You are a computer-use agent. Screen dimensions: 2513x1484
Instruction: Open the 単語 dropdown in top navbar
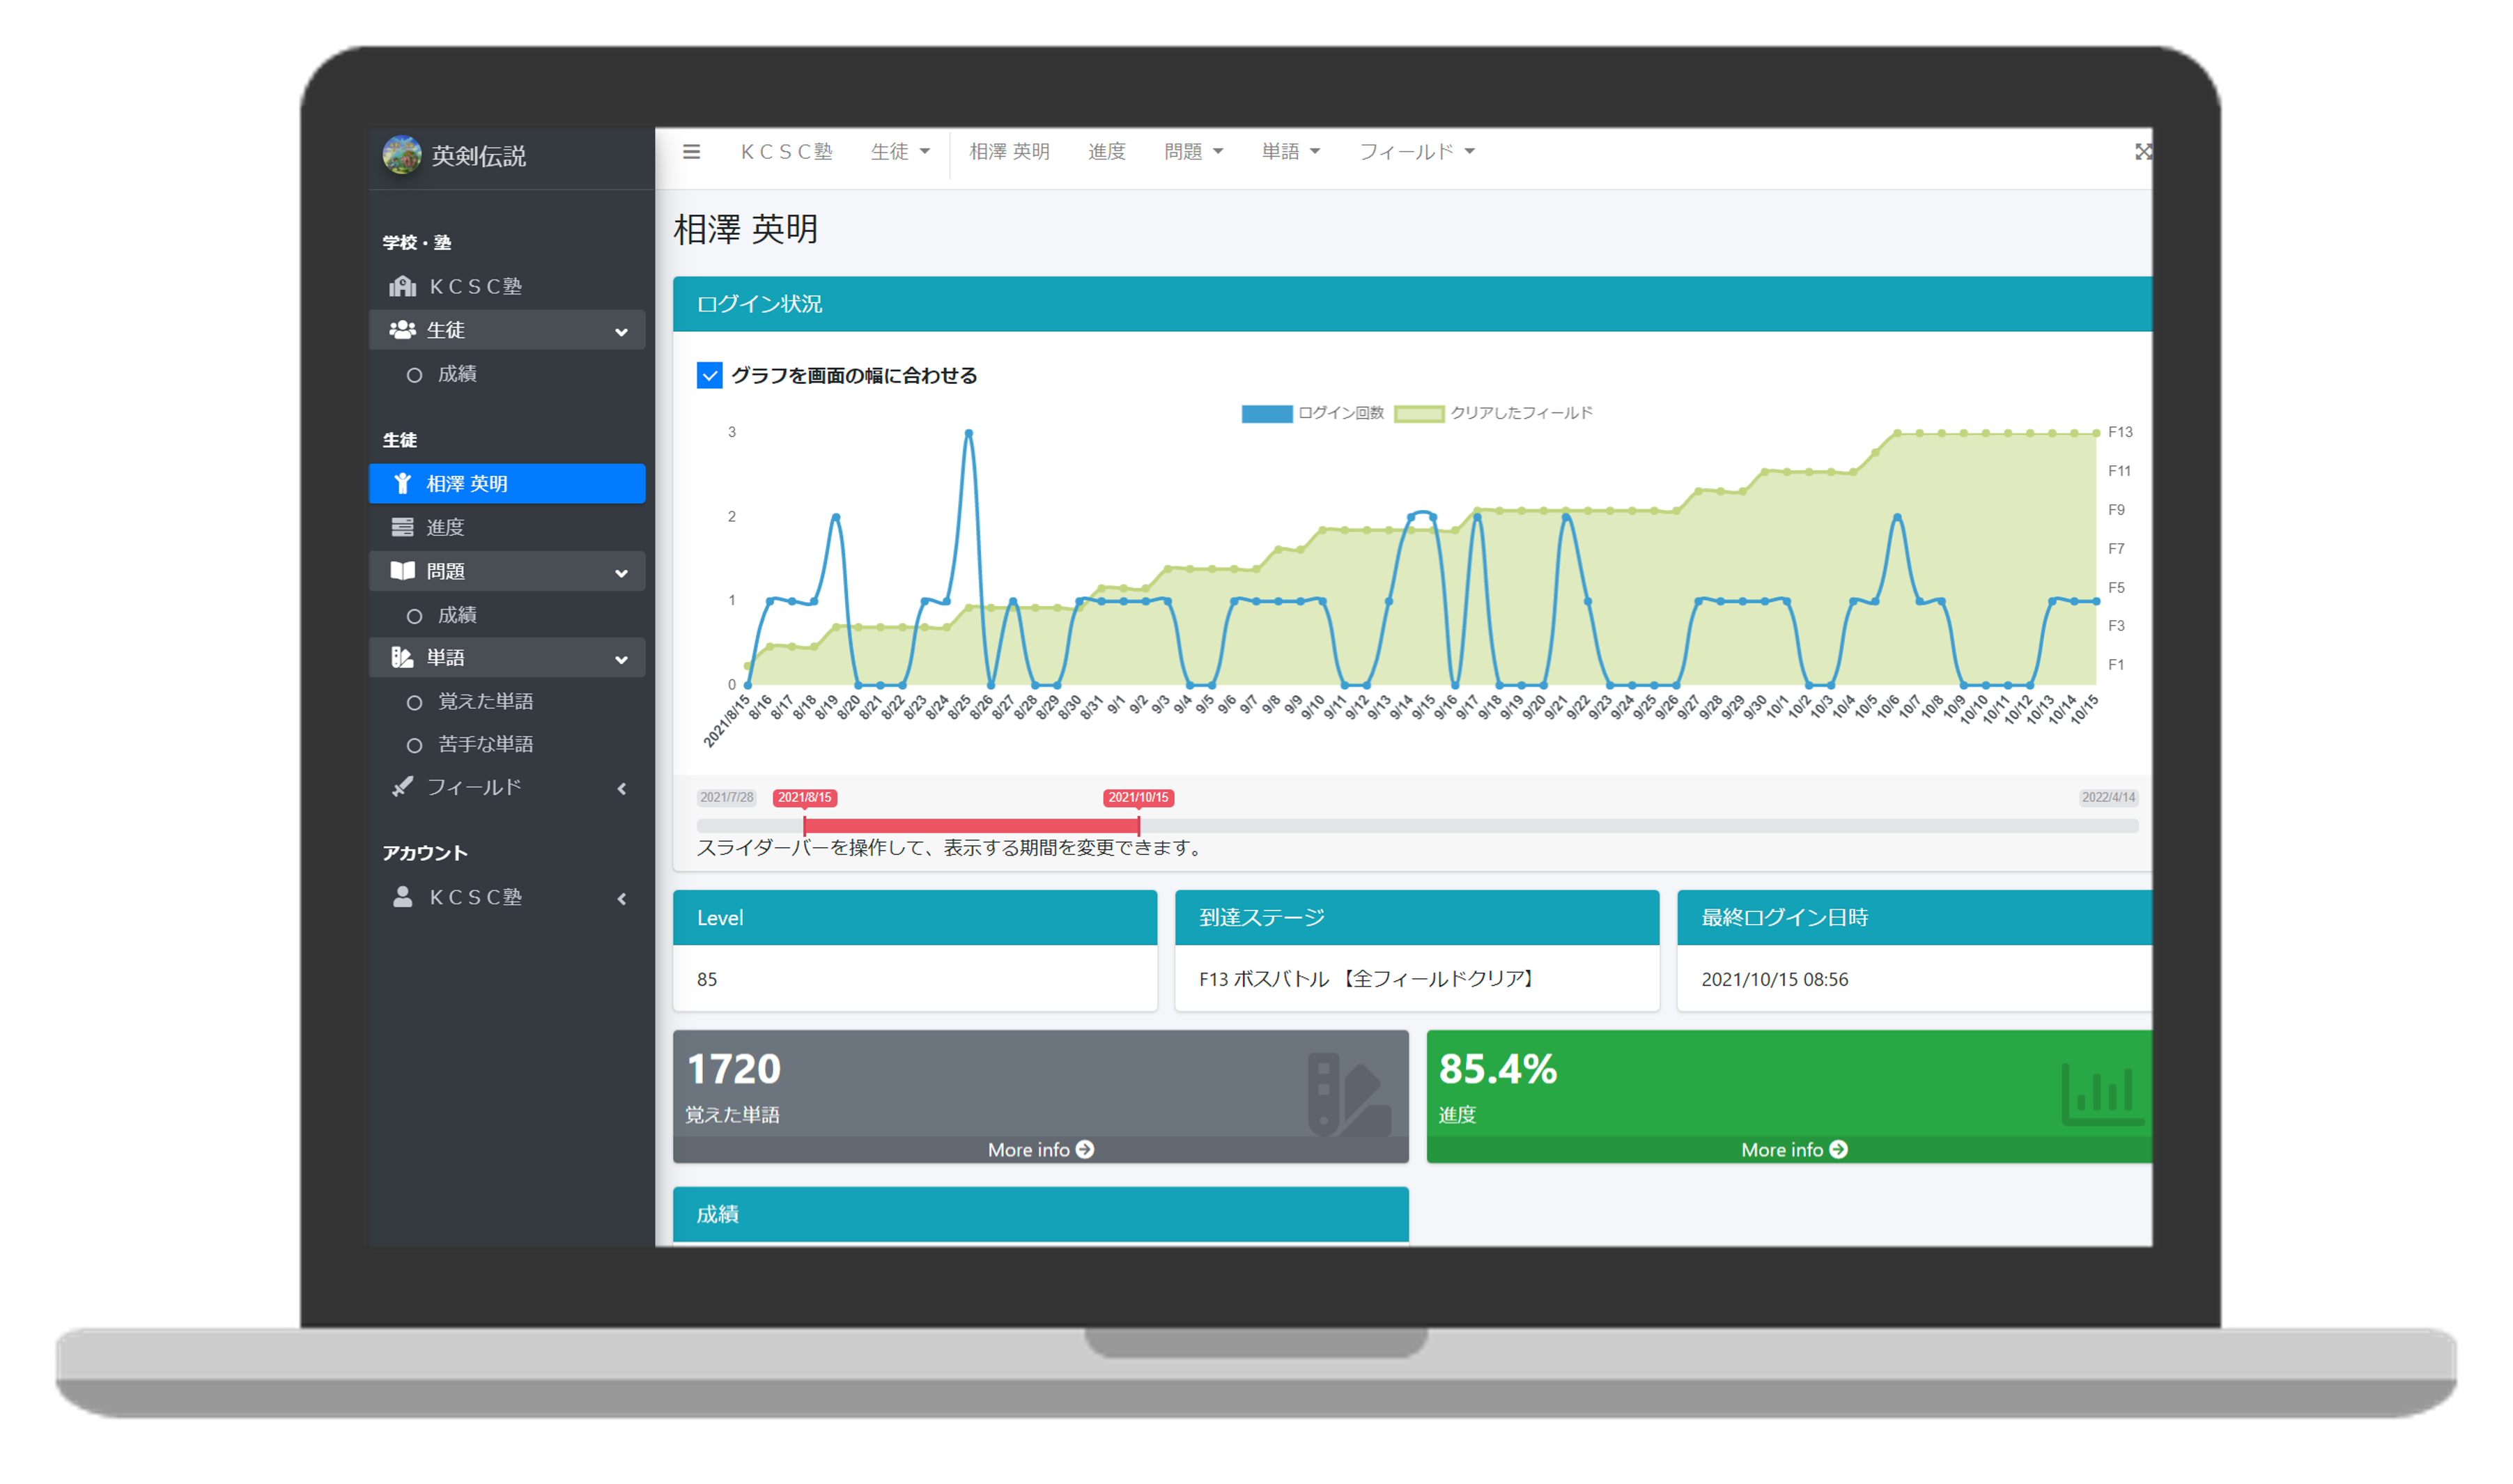(1290, 152)
